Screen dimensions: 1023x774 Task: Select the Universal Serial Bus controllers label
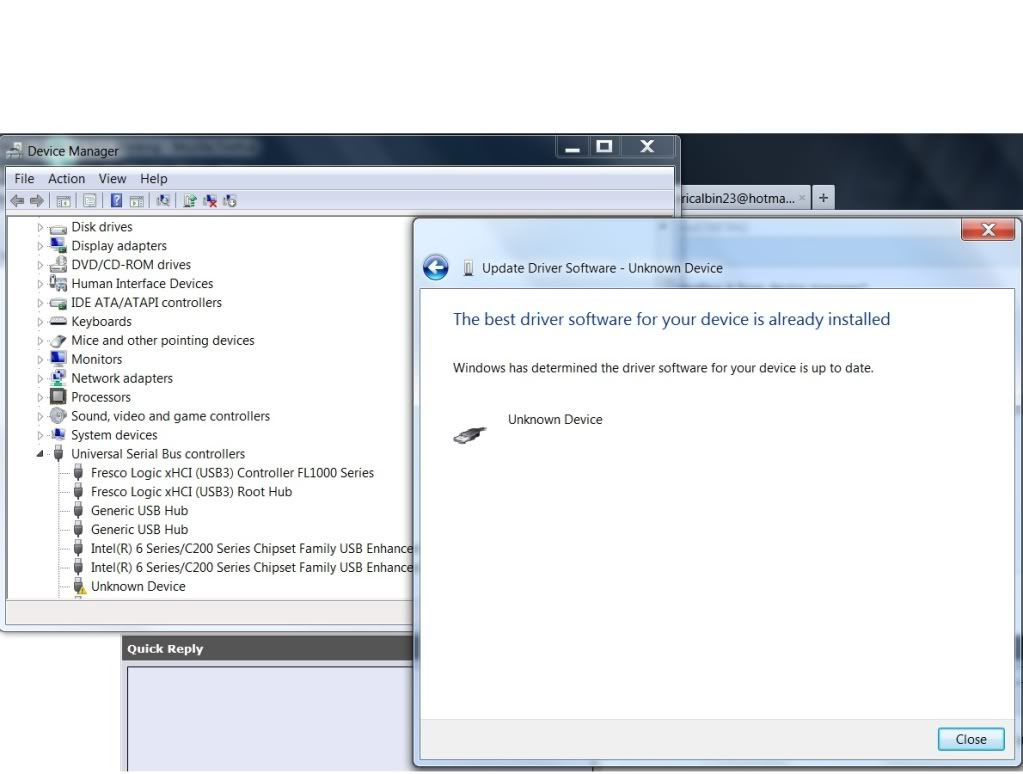click(158, 454)
